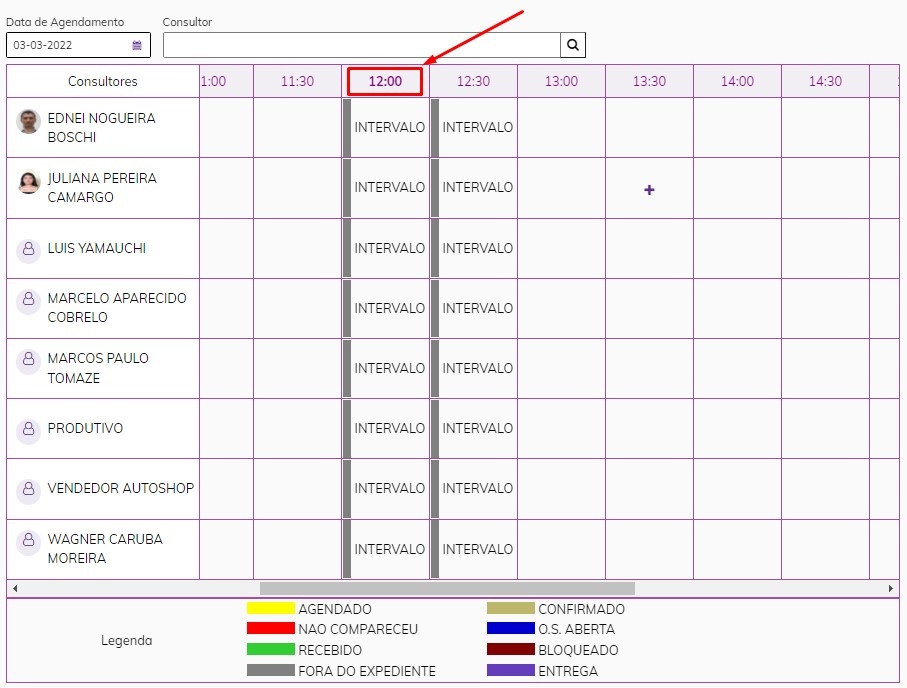This screenshot has height=688, width=907.
Task: Click the left arrow of the horizontal scrollbar
Action: click(15, 588)
